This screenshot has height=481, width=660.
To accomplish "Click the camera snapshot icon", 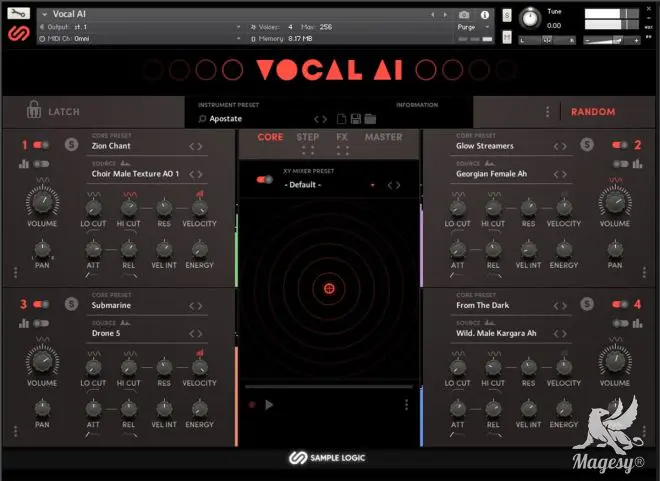I will point(464,15).
